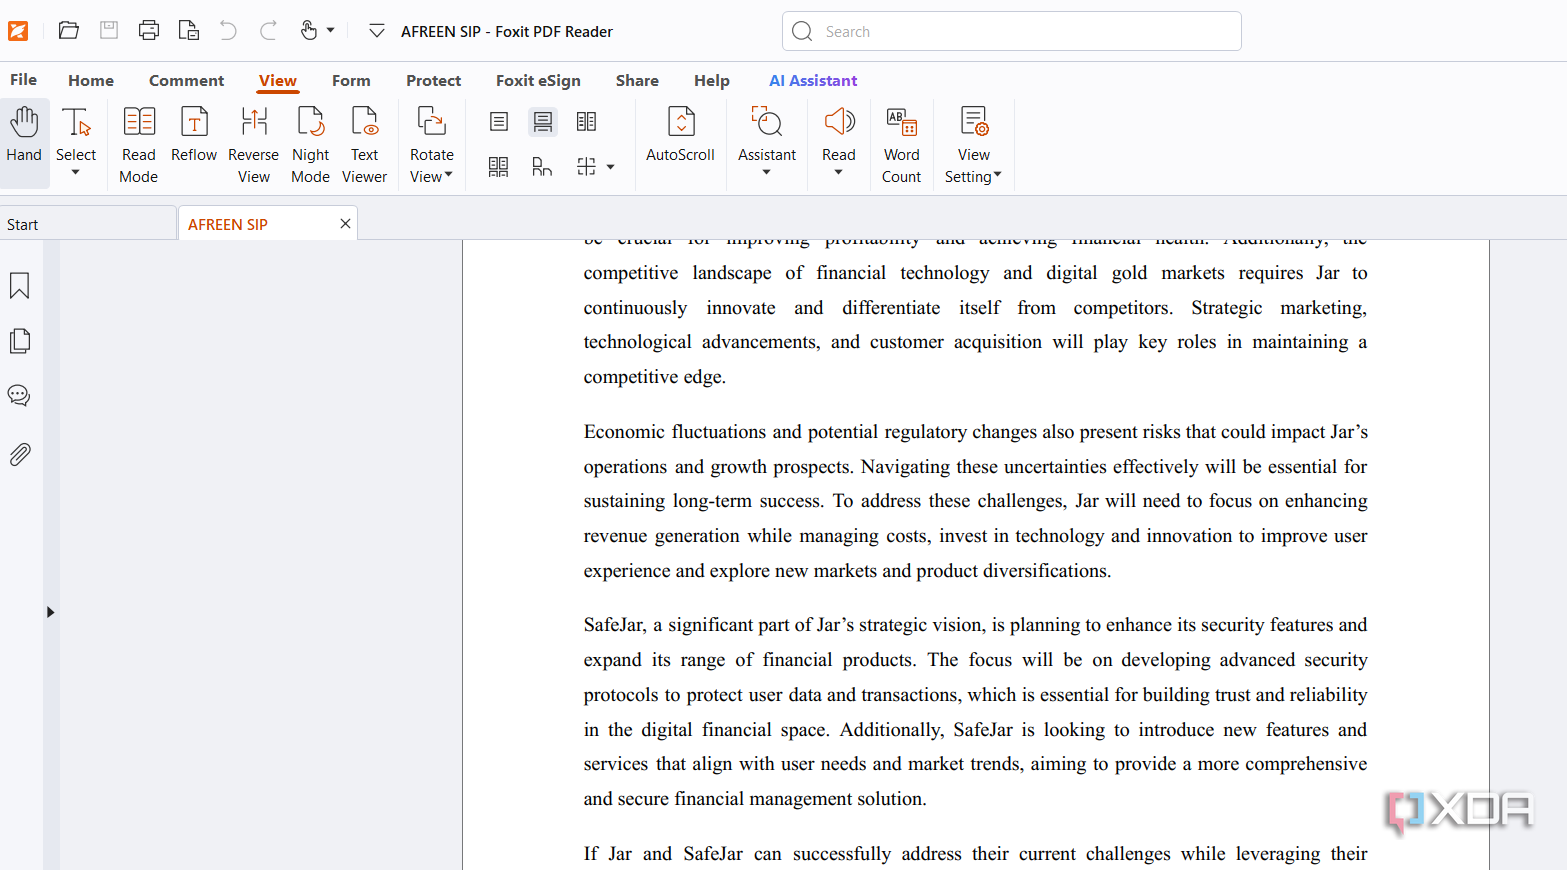Open the File menu
1567x870 pixels.
(x=24, y=80)
